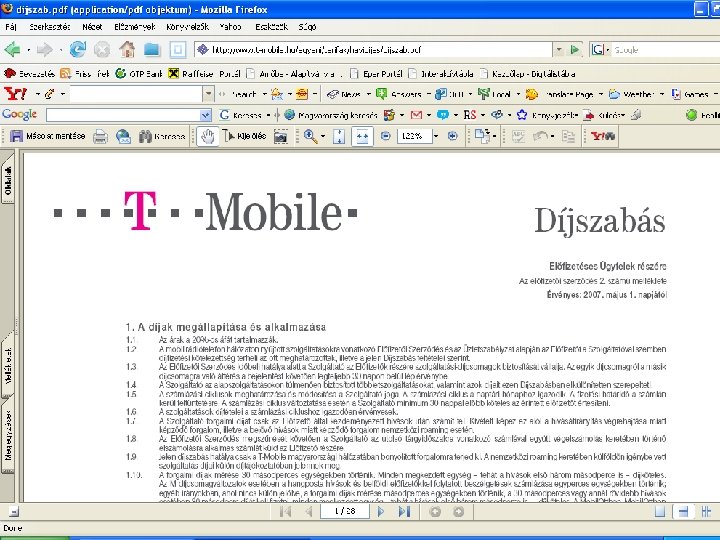Open Yahoo Games toolbar item
Screen dimensions: 720x540
pyautogui.click(x=690, y=94)
